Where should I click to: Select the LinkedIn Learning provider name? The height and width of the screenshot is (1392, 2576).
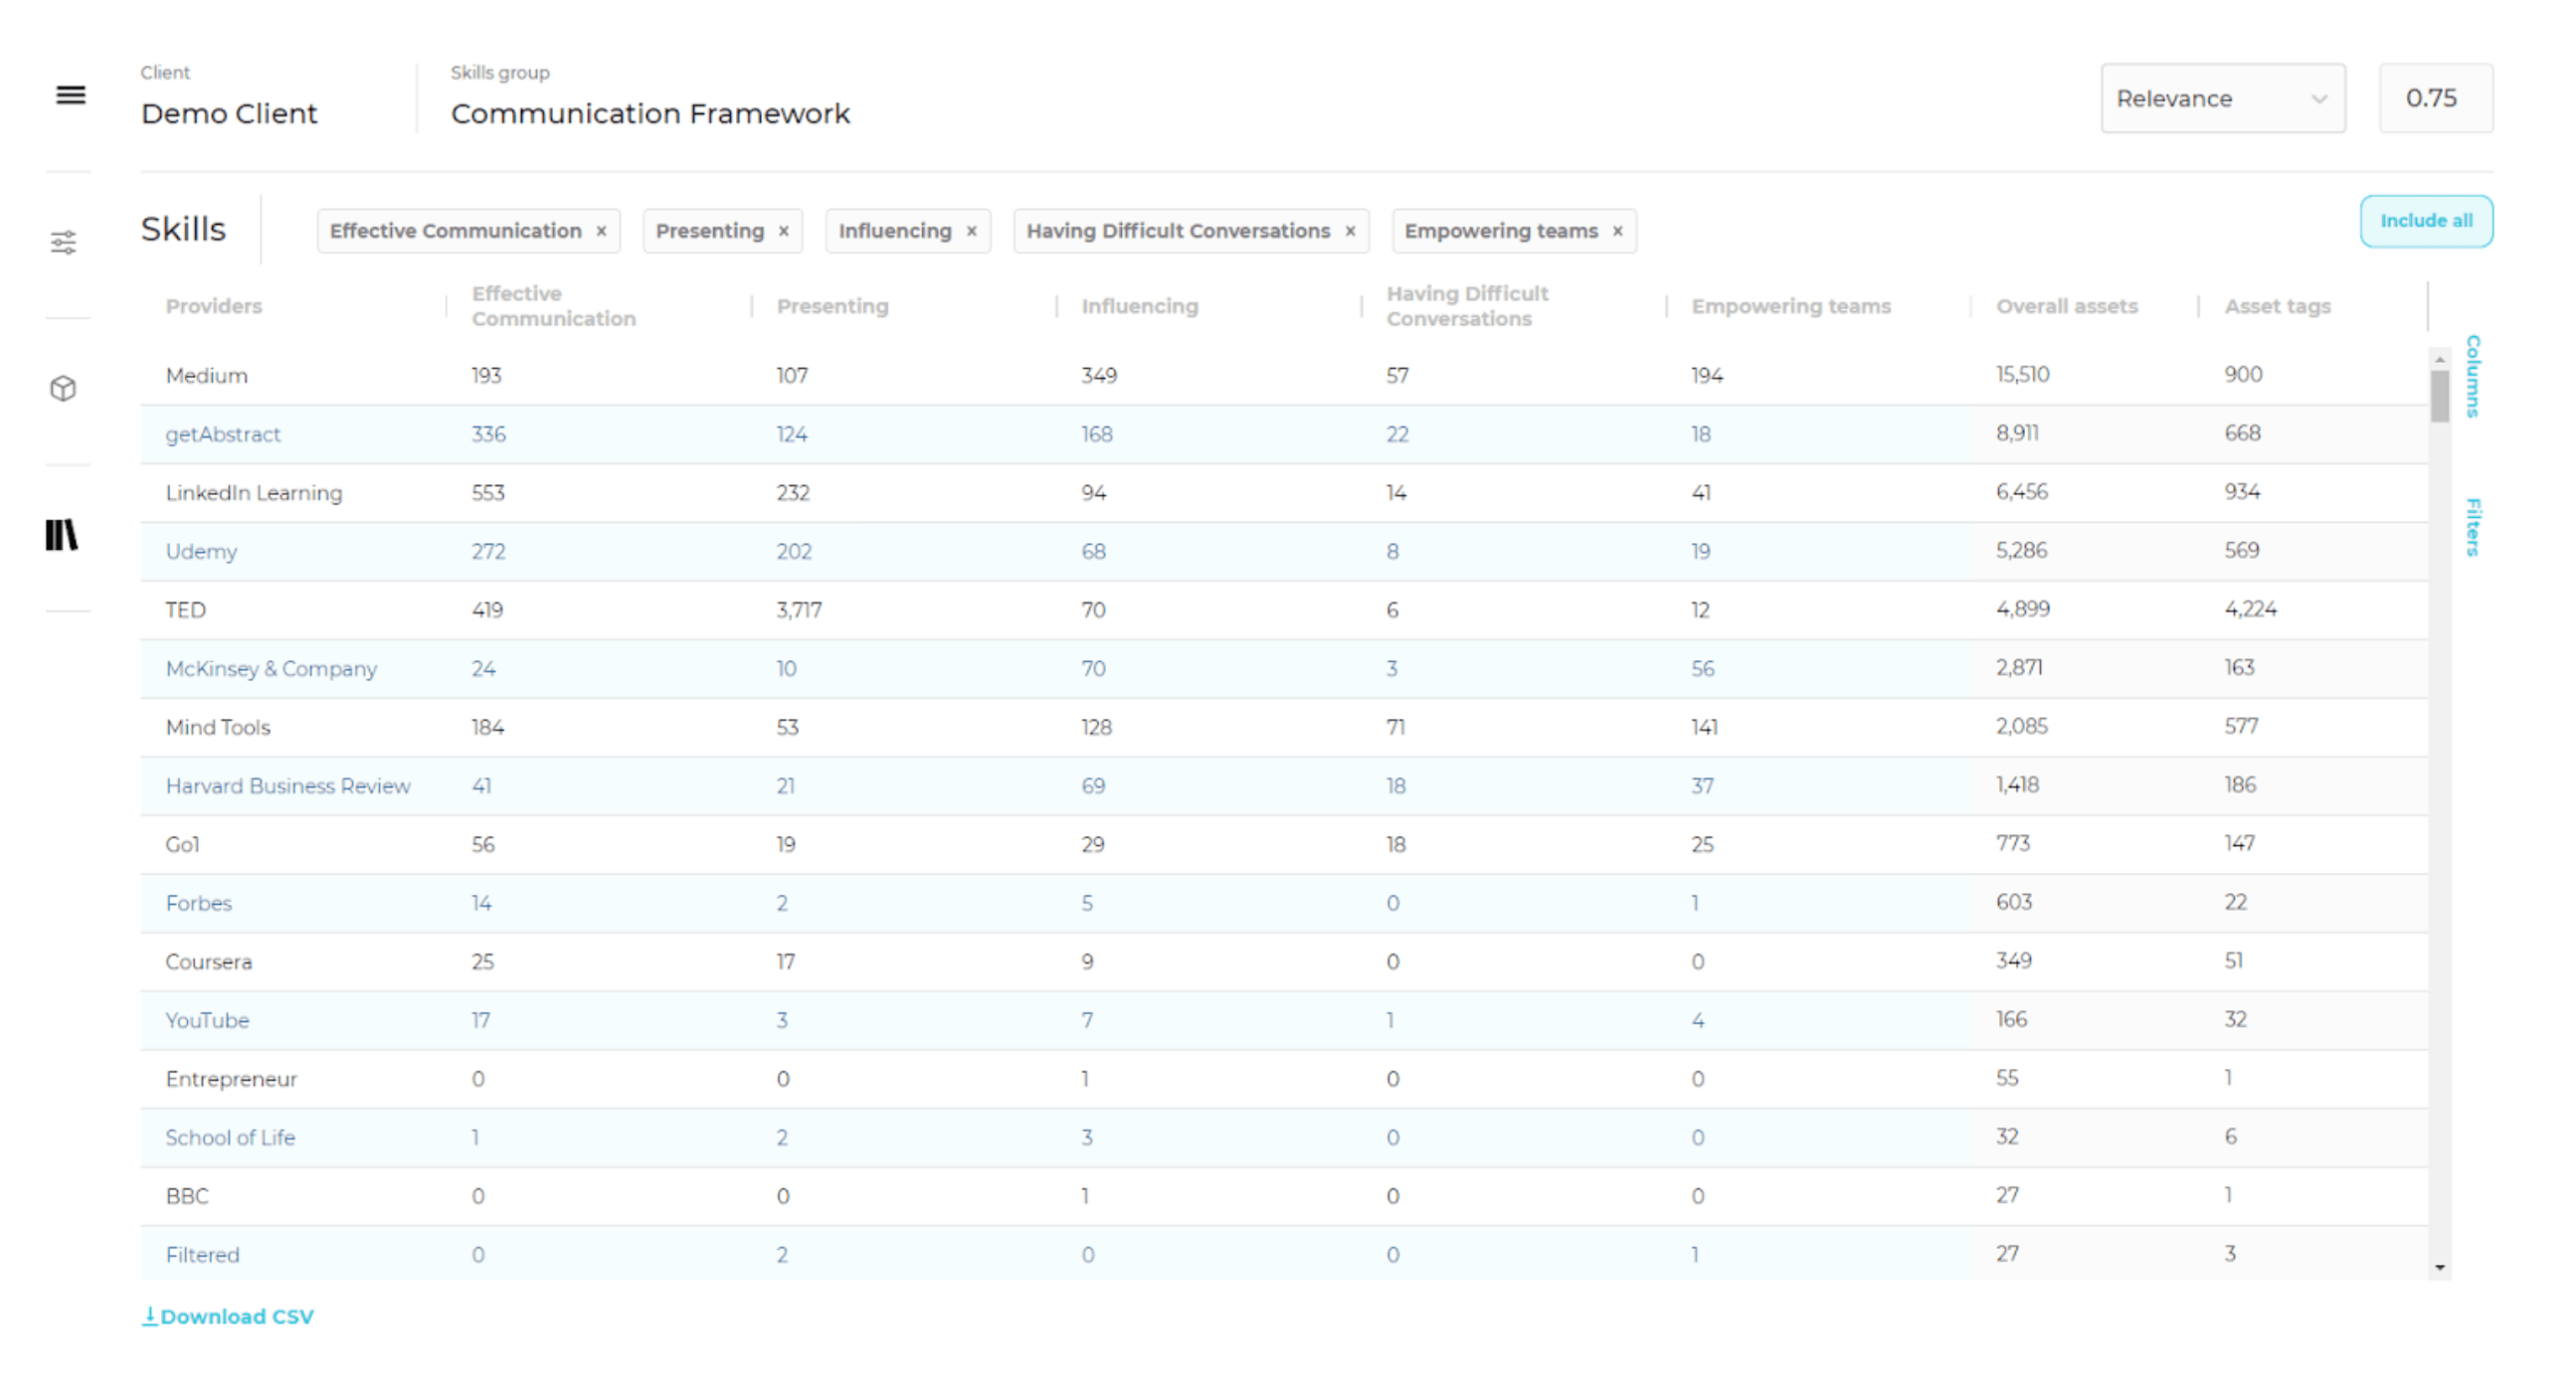(x=254, y=493)
